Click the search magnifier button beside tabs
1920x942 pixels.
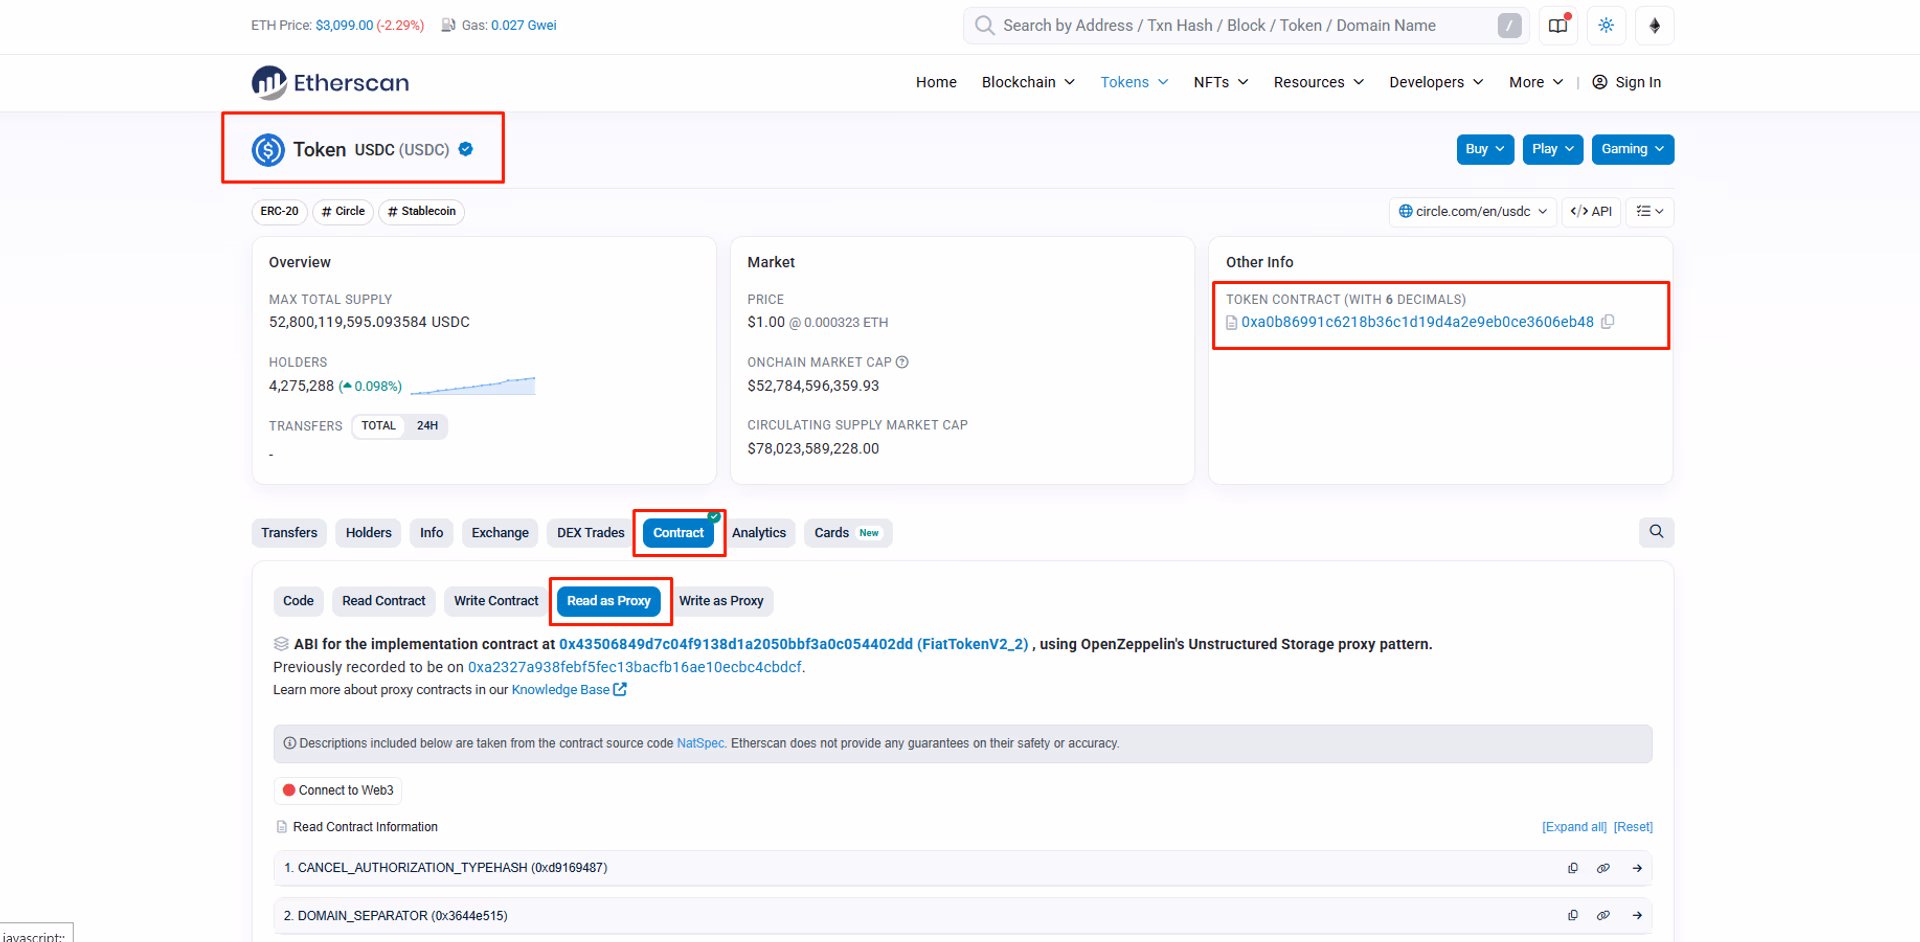click(1656, 532)
